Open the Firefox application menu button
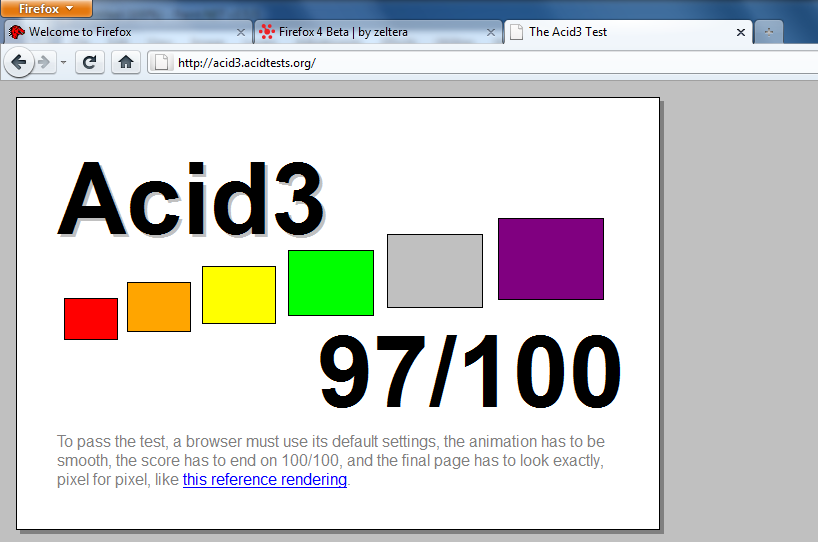 click(46, 8)
